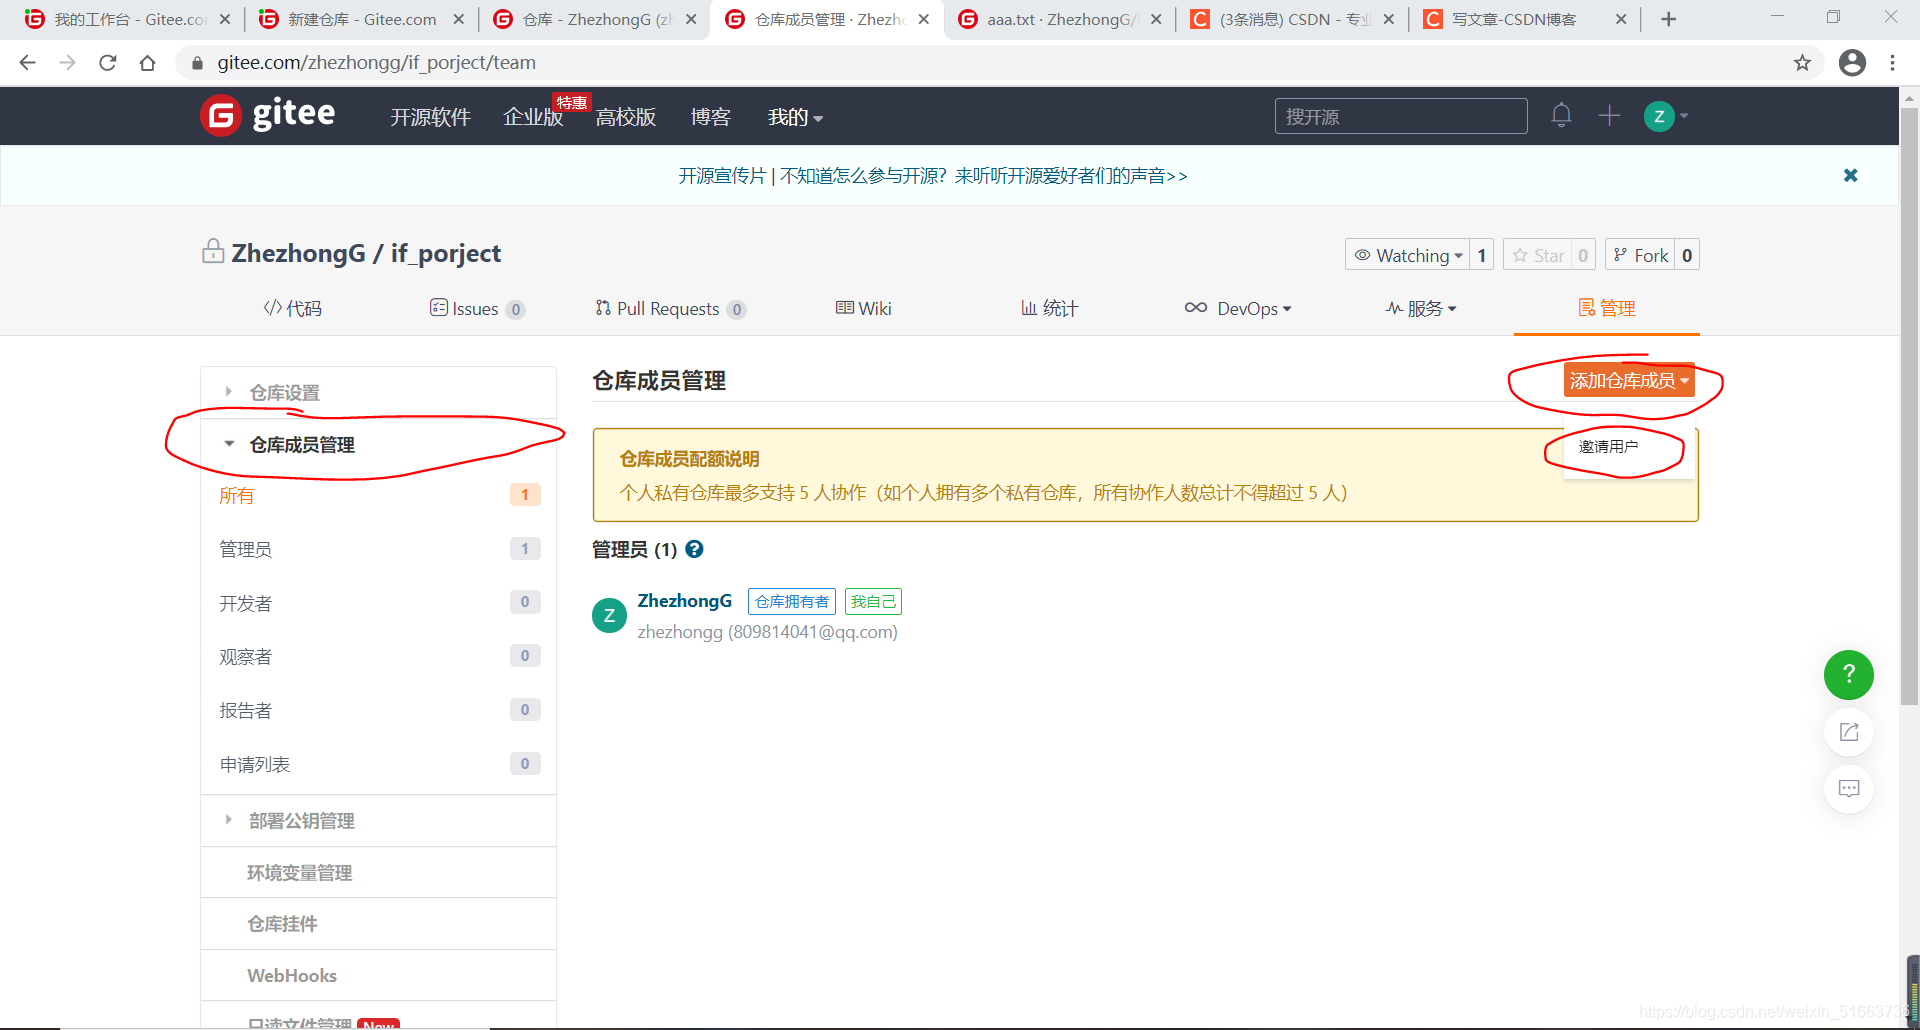Close the blue announcement banner
Viewport: 1920px width, 1030px height.
click(x=1851, y=175)
